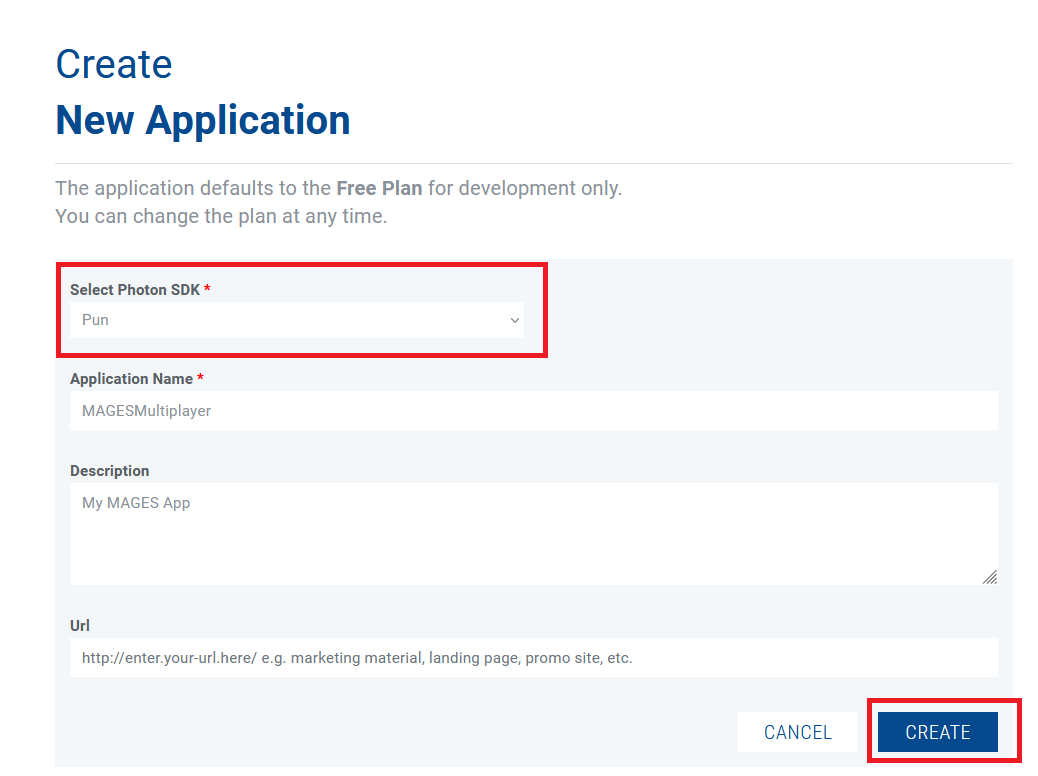The height and width of the screenshot is (776, 1038).
Task: Click inside the Description text area
Action: pyautogui.click(x=533, y=534)
